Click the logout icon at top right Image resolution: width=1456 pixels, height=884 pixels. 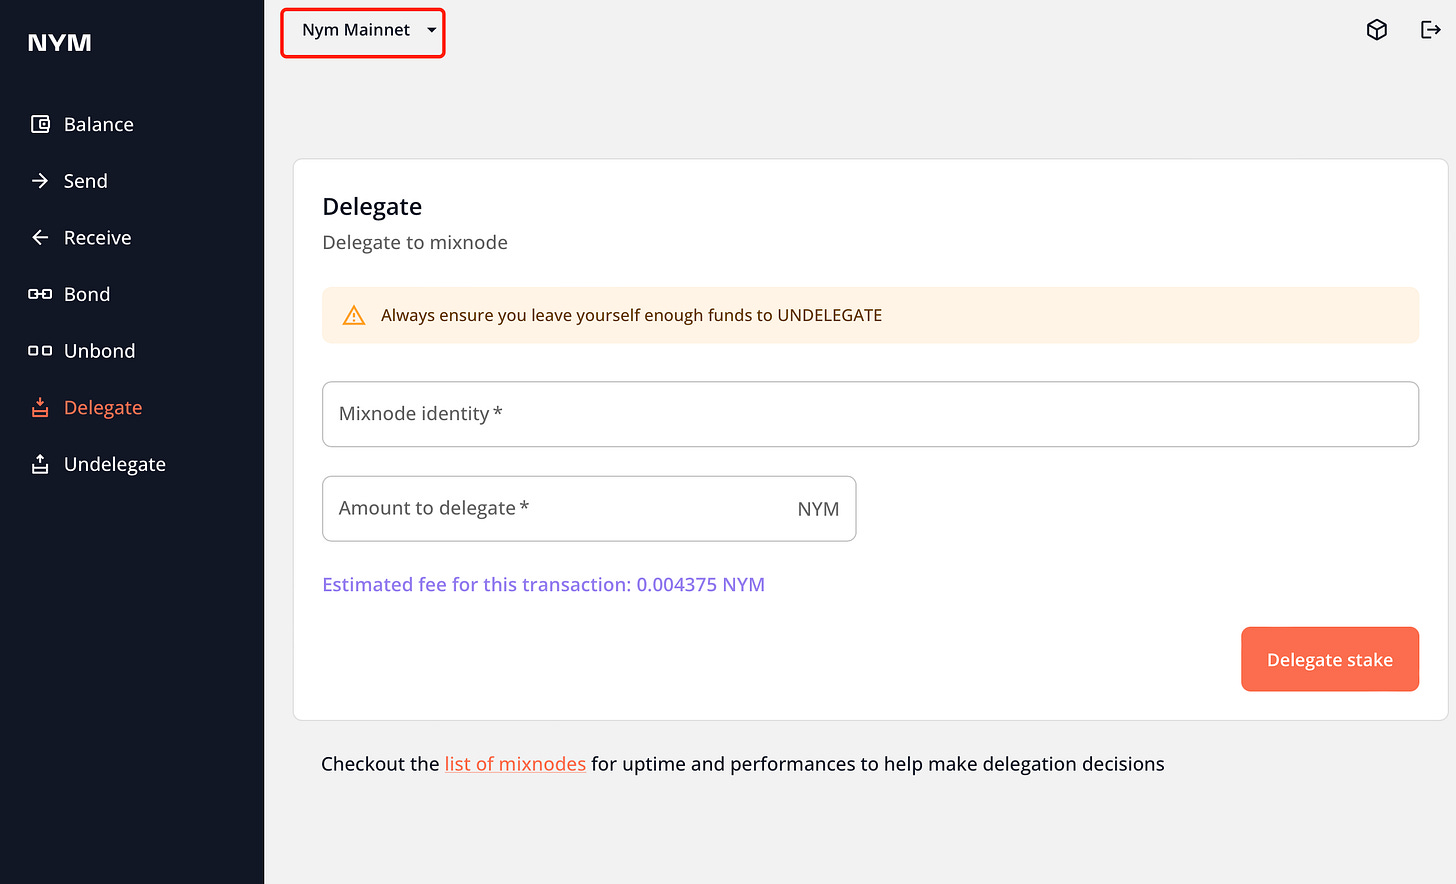pos(1431,30)
